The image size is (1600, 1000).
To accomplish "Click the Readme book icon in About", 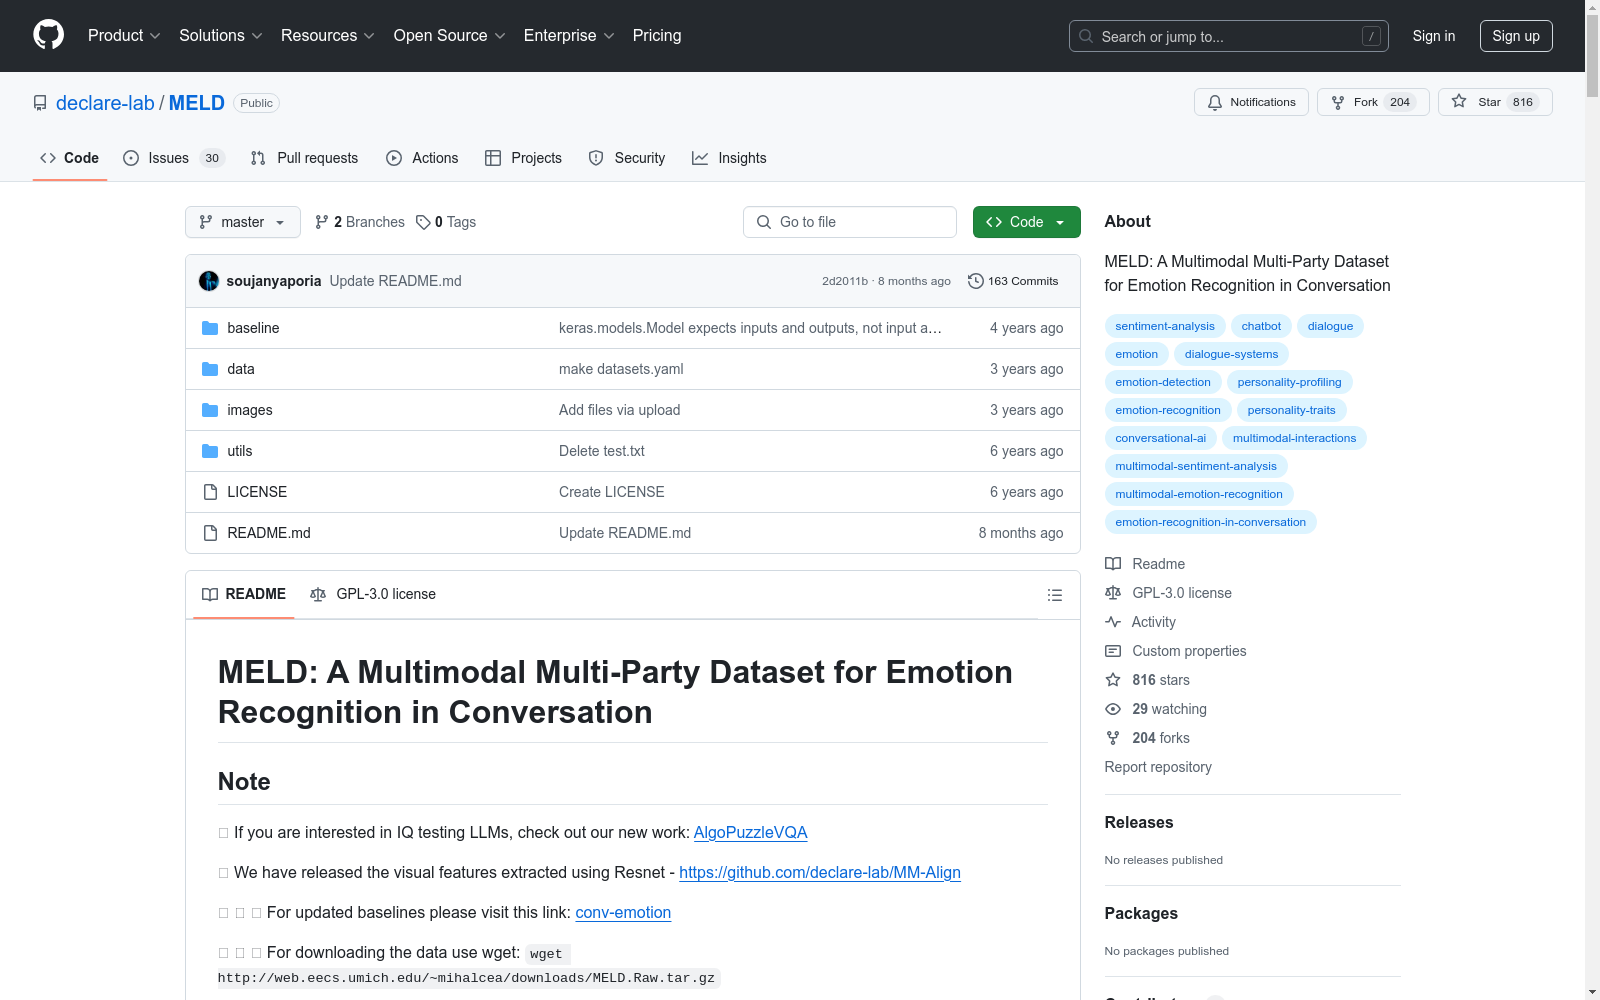I will [1113, 564].
